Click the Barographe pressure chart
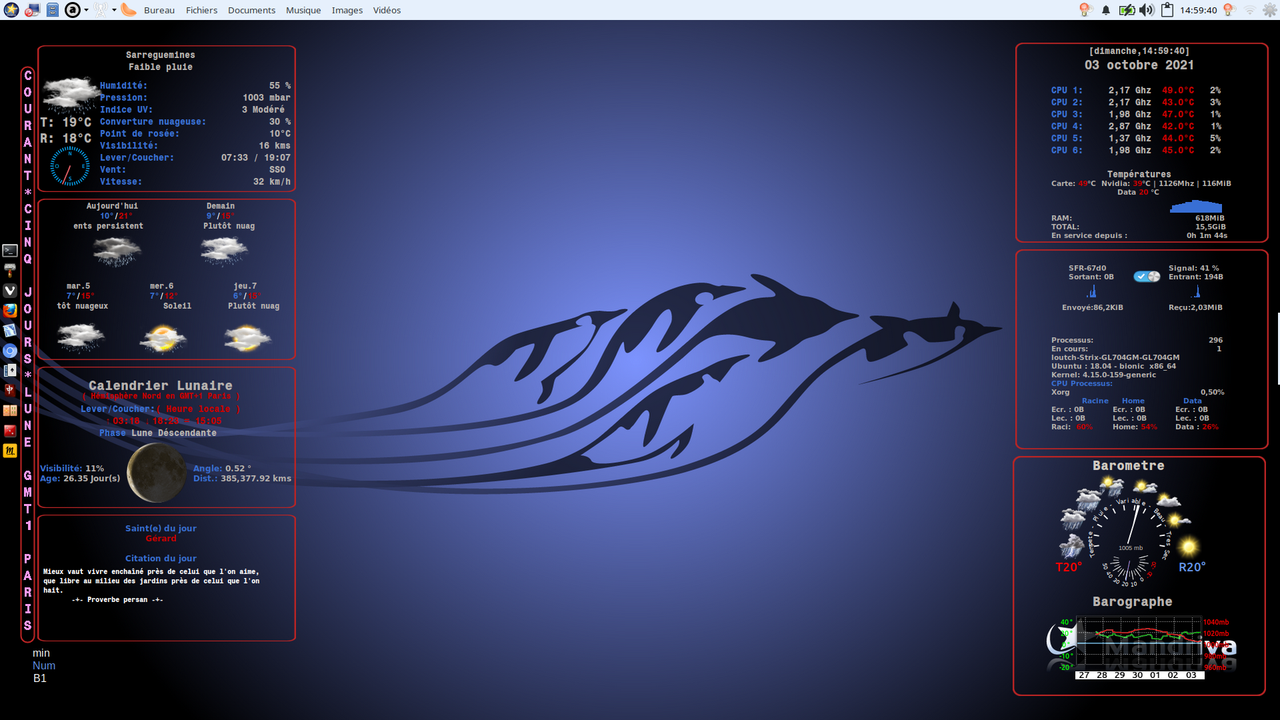The height and width of the screenshot is (720, 1280). (1139, 647)
